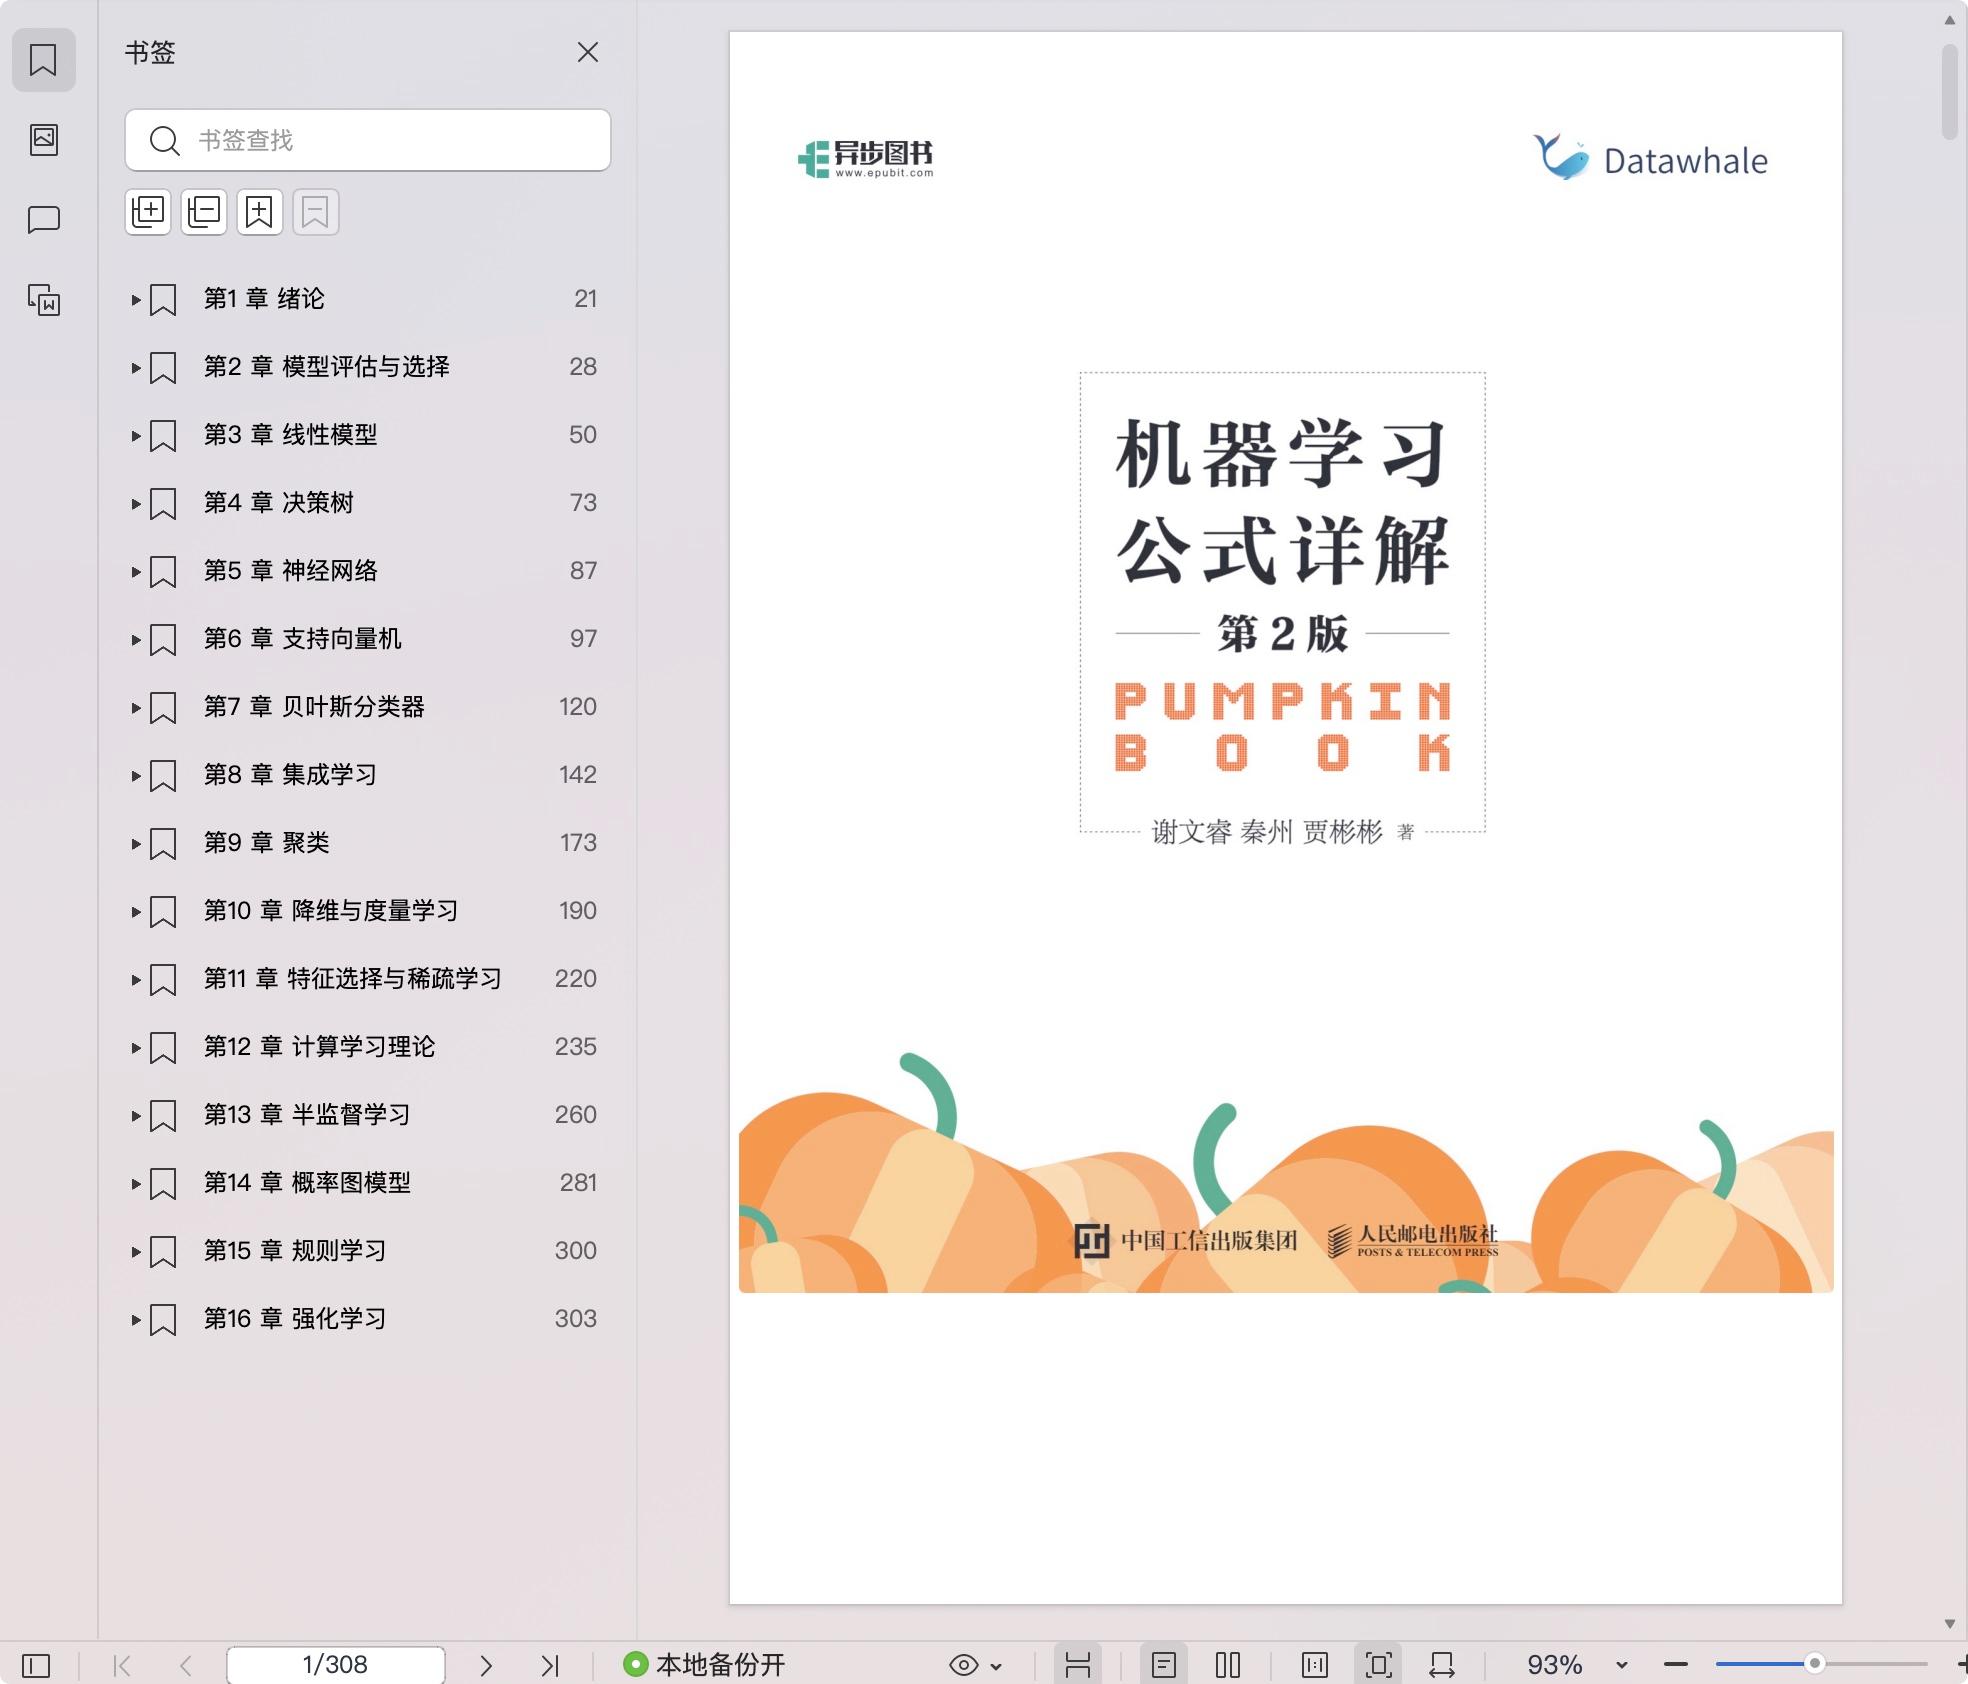Click the book title 机器学习公式详解
The width and height of the screenshot is (1968, 1684).
1283,501
